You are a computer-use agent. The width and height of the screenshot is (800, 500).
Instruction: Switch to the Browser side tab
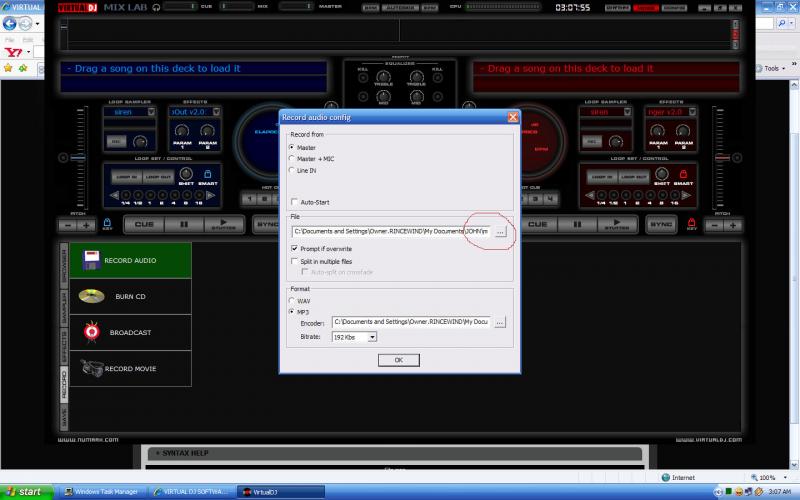(64, 265)
